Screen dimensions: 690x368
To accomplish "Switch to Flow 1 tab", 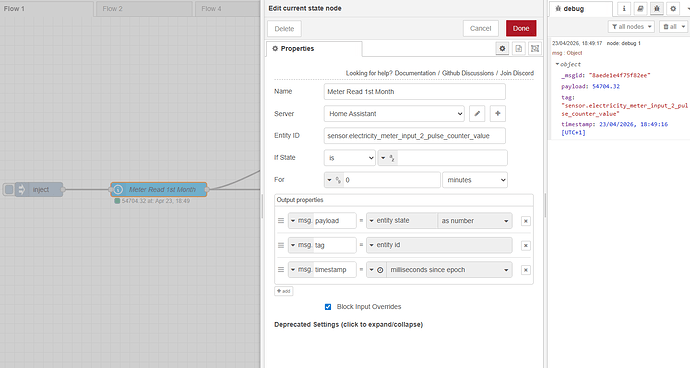I will [x=47, y=9].
